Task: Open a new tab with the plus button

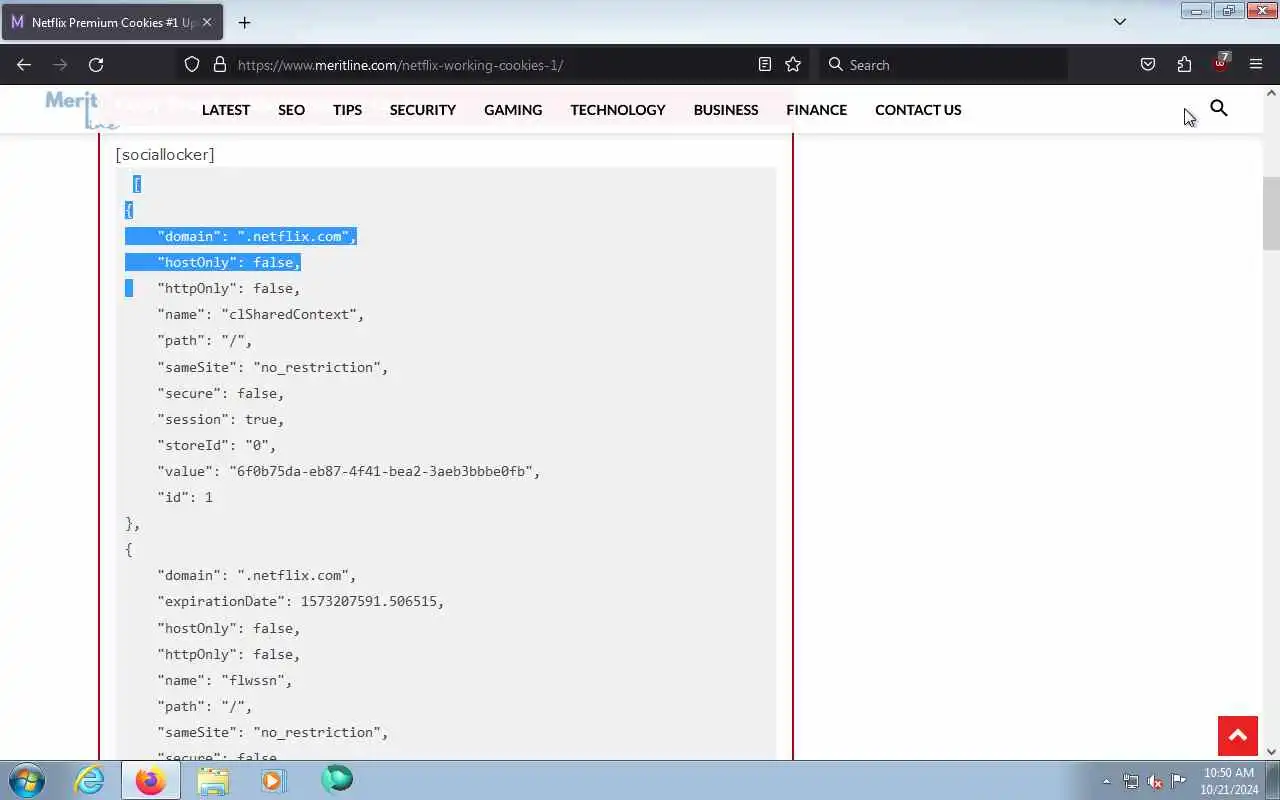Action: pyautogui.click(x=244, y=22)
